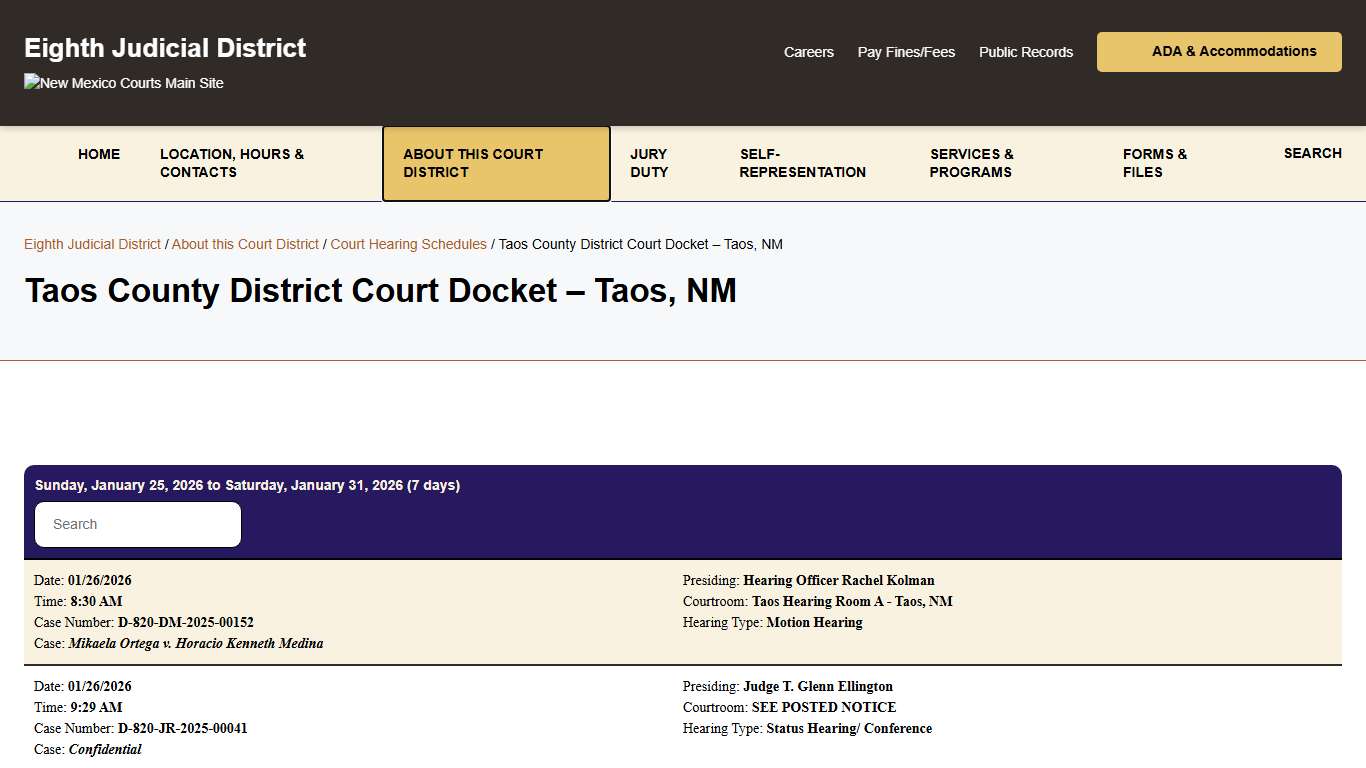Screen dimensions: 1366x768
Task: Expand the SERVICES & PROGRAMS menu
Action: click(971, 163)
